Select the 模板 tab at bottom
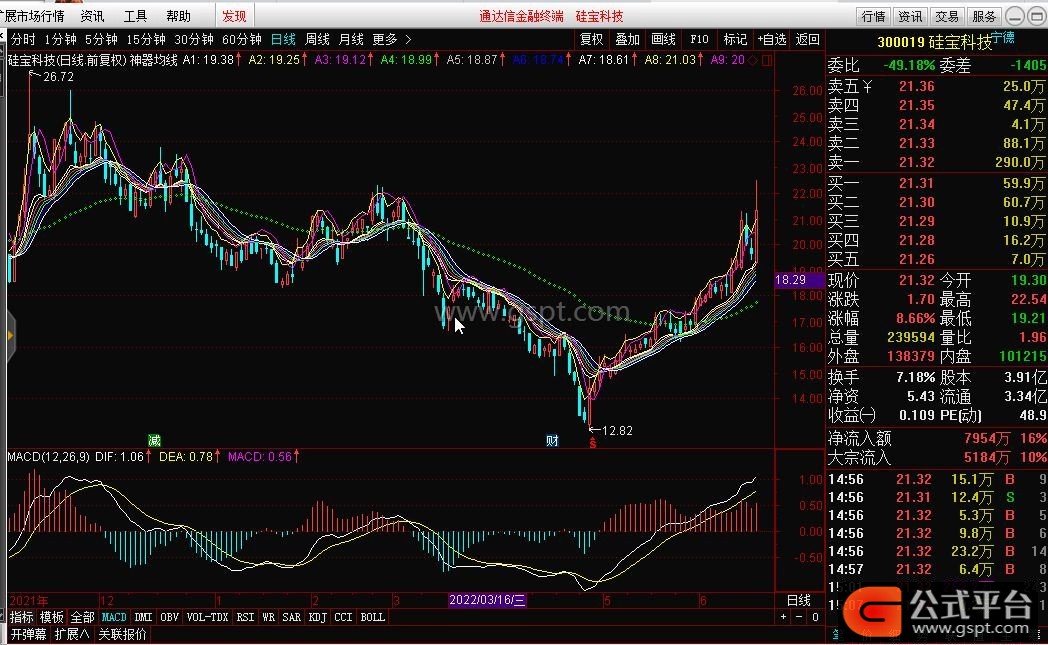1048x645 pixels. tap(51, 617)
